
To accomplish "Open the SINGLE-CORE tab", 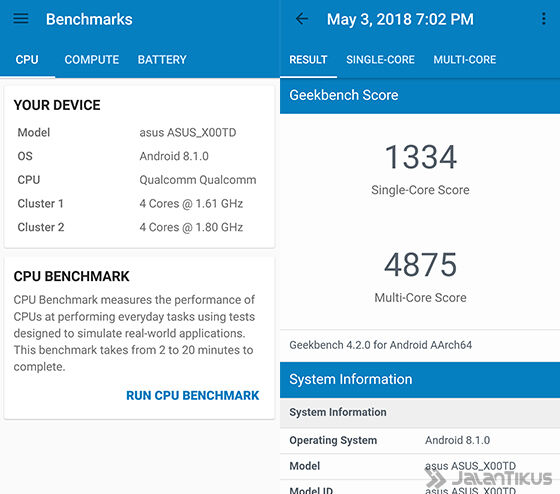I will [380, 60].
